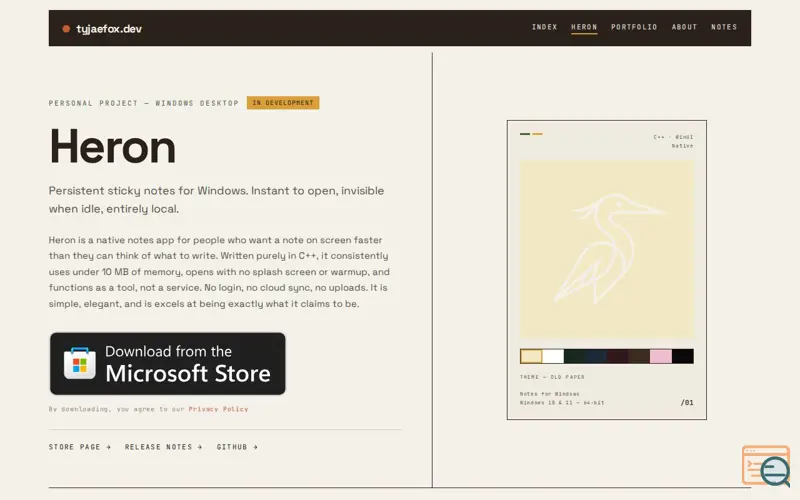Viewport: 800px width, 500px height.
Task: View the RELEASE NOTES link
Action: 163,447
